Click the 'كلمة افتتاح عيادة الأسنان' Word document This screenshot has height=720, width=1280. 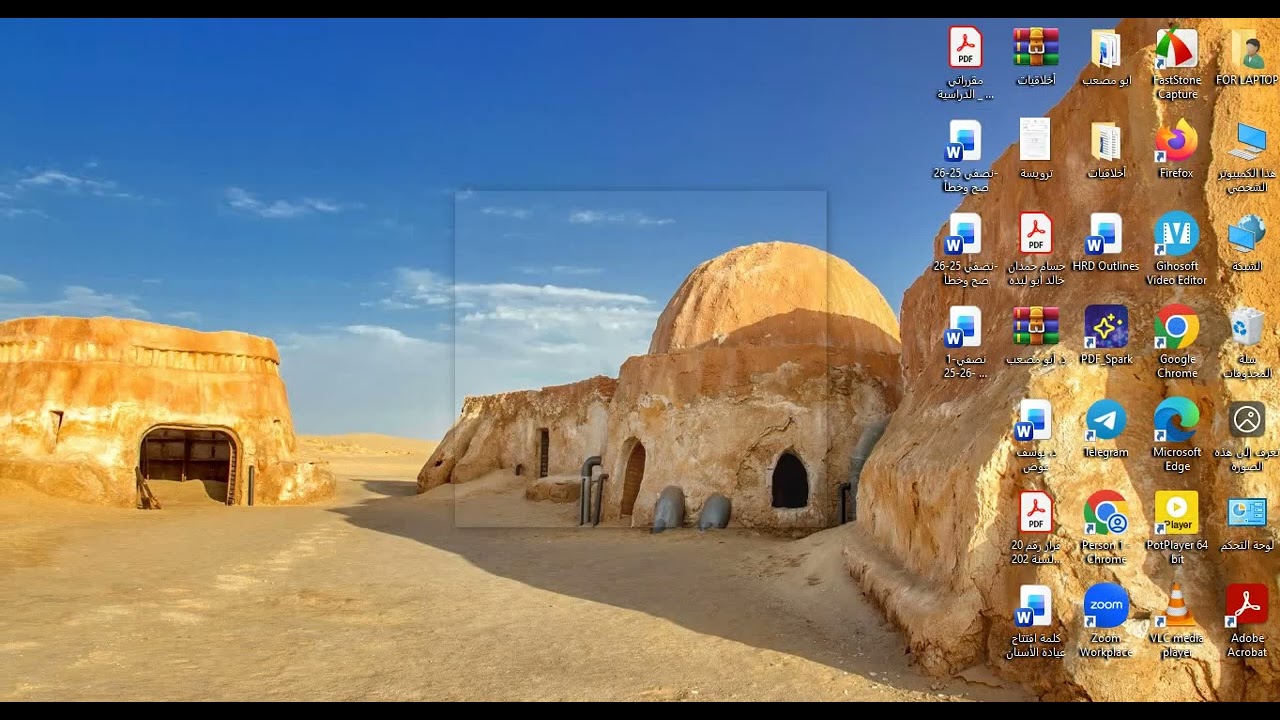pos(1036,621)
